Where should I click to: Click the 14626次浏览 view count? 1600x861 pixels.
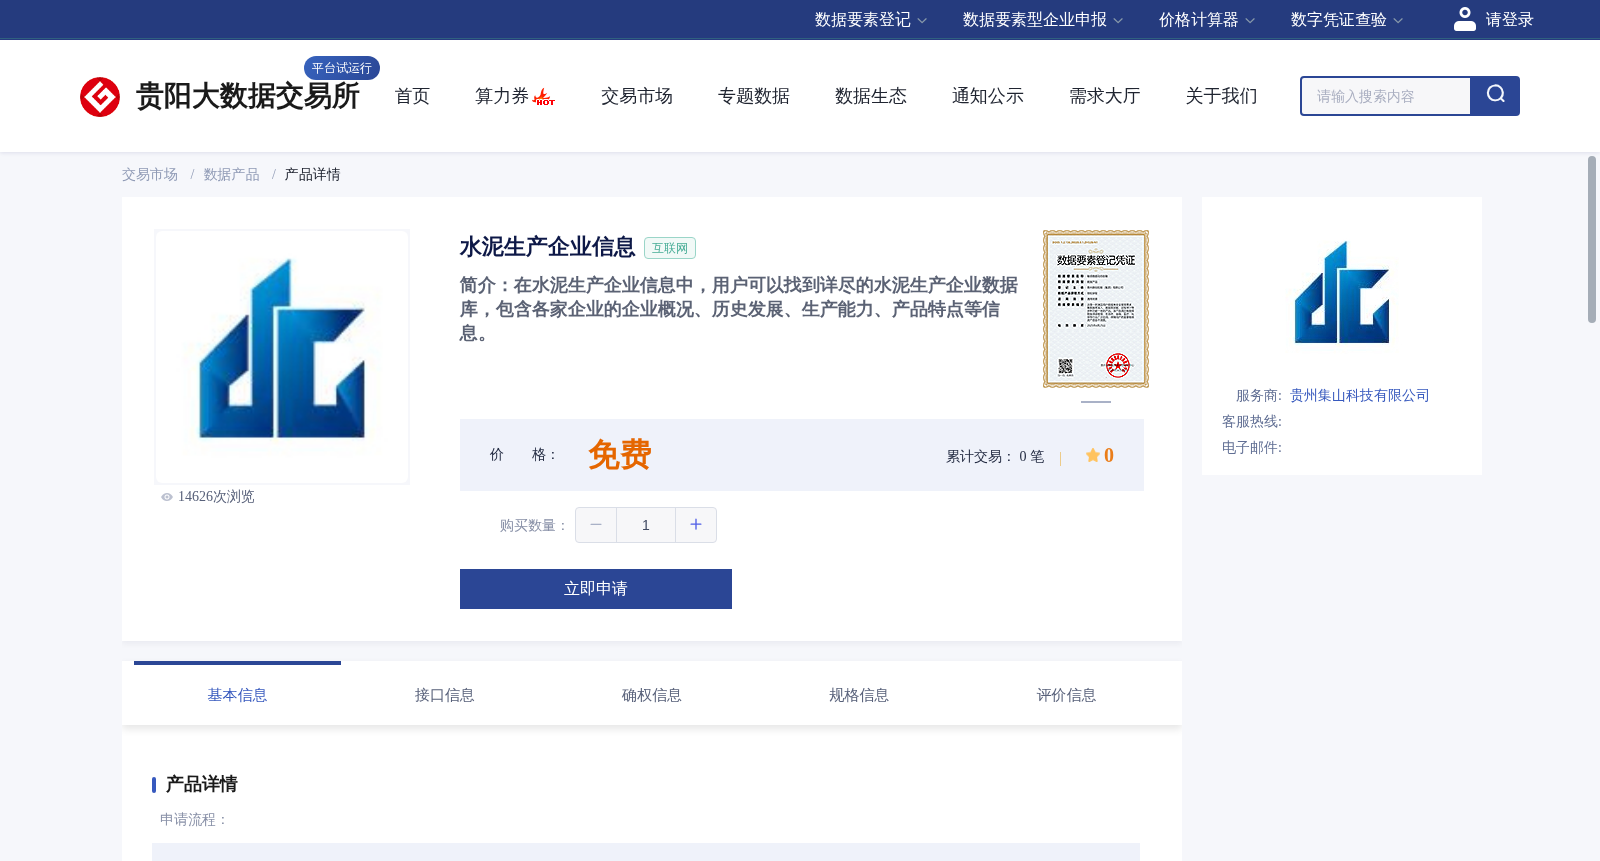coord(216,497)
